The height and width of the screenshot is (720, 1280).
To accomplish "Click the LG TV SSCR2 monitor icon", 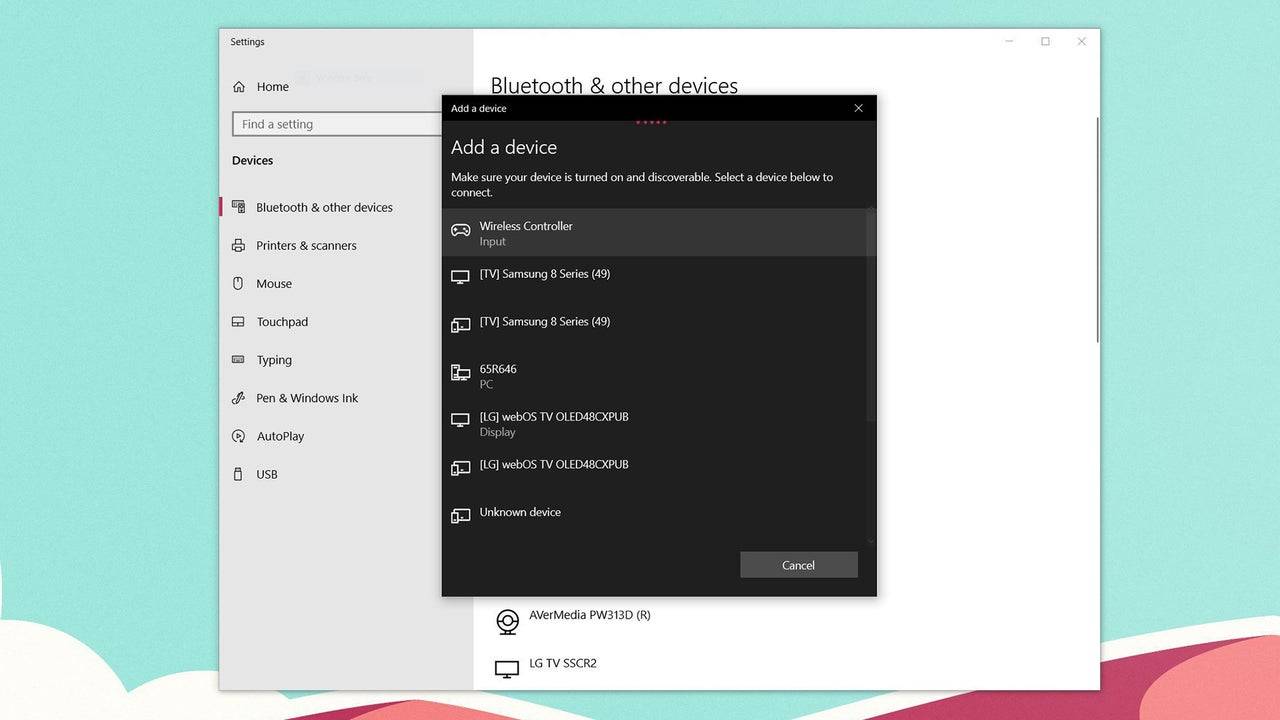I will (508, 668).
